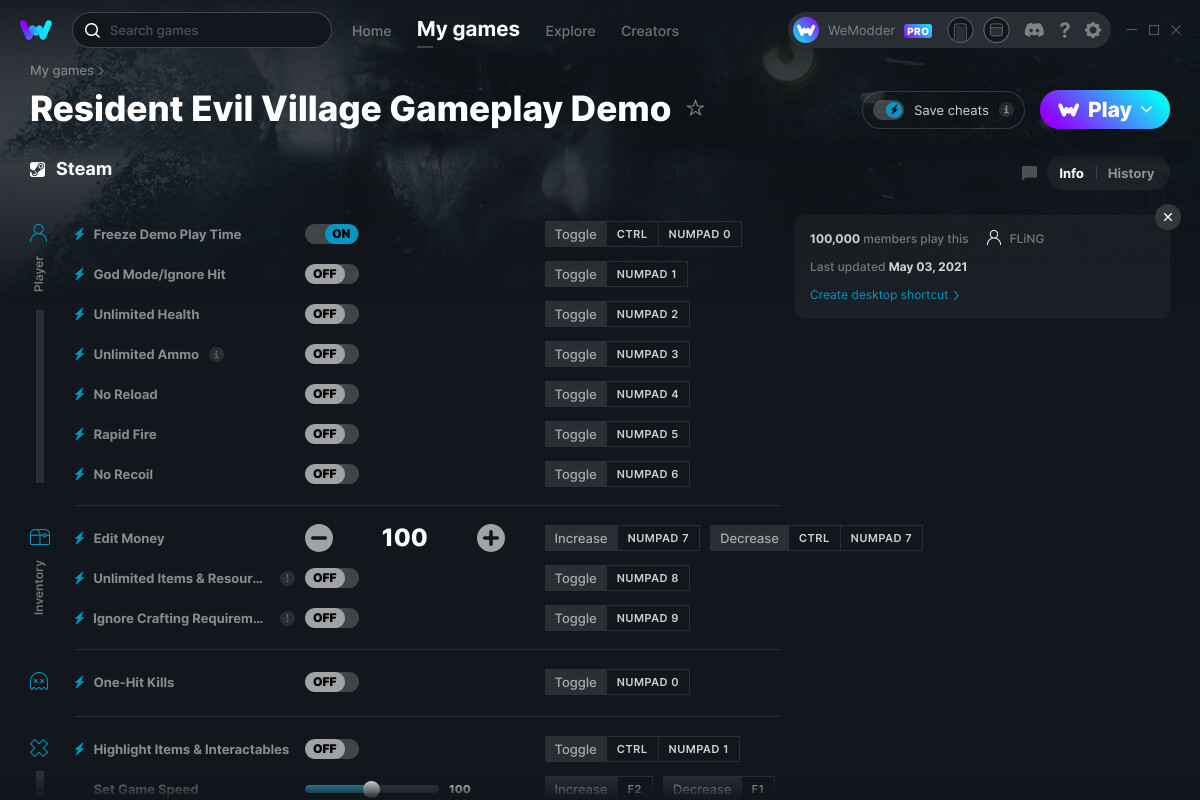Click the overlay window icon in the header
1200x800 pixels.
(996, 30)
